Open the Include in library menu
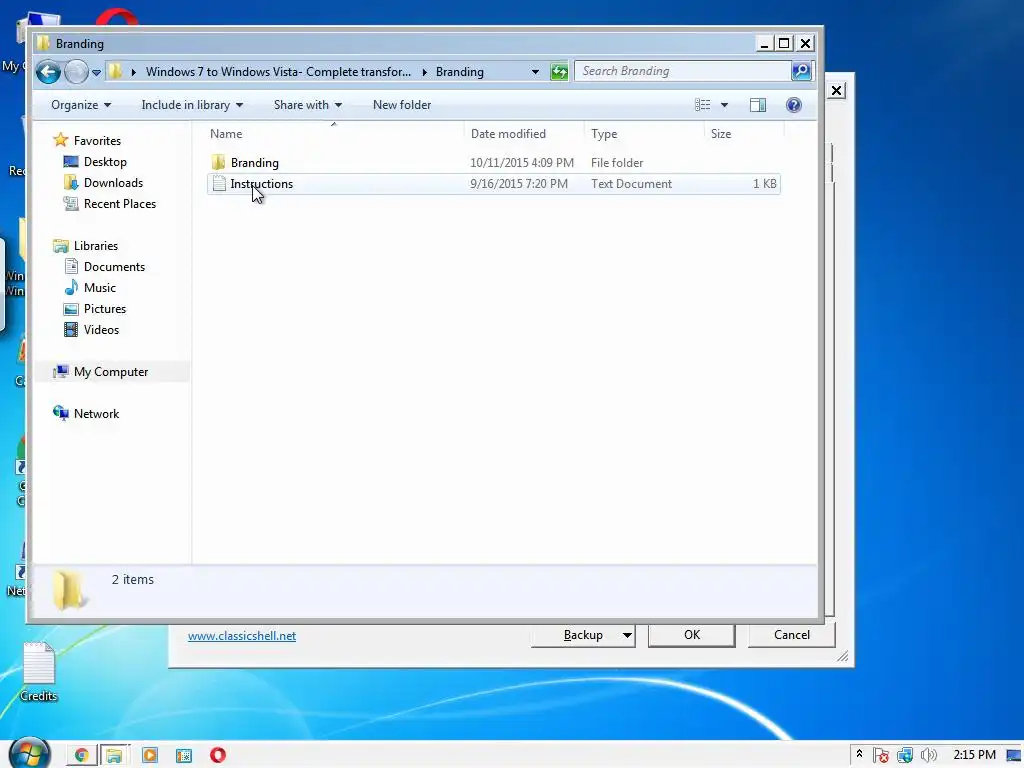The height and width of the screenshot is (768, 1024). coord(192,105)
